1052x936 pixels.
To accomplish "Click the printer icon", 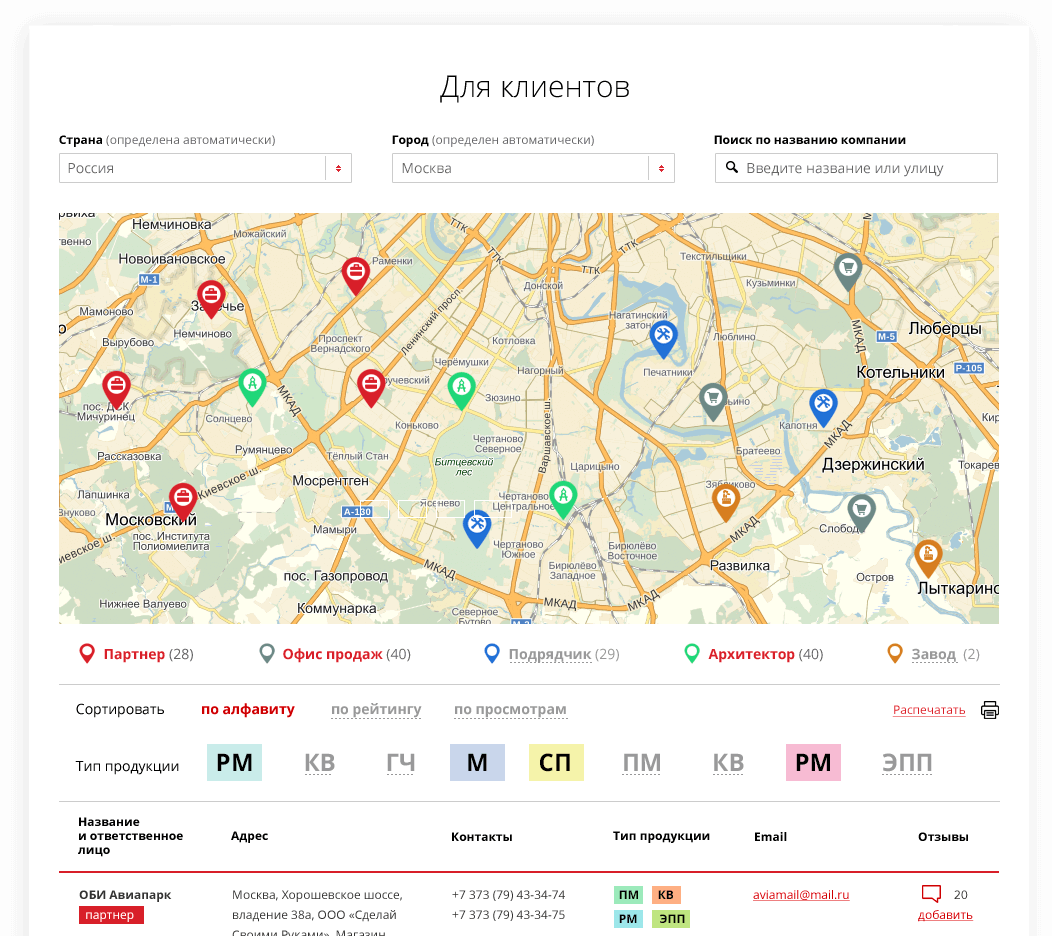I will pos(990,710).
